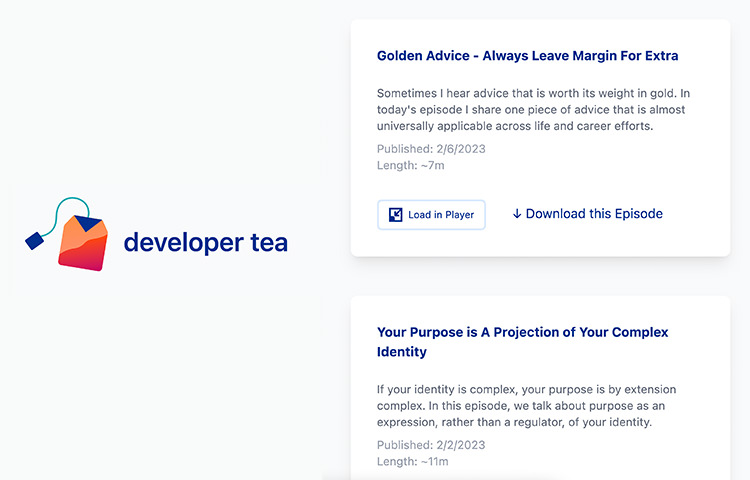Click the 'If your identity is complex' description

pos(527,406)
